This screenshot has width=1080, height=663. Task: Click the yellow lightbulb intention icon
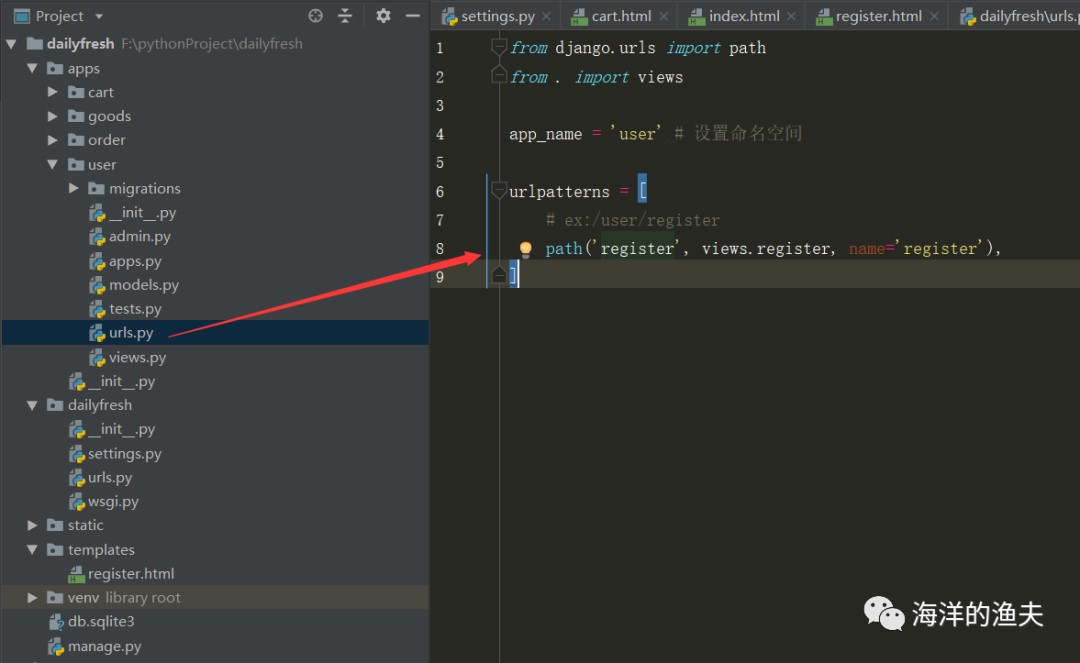[526, 249]
